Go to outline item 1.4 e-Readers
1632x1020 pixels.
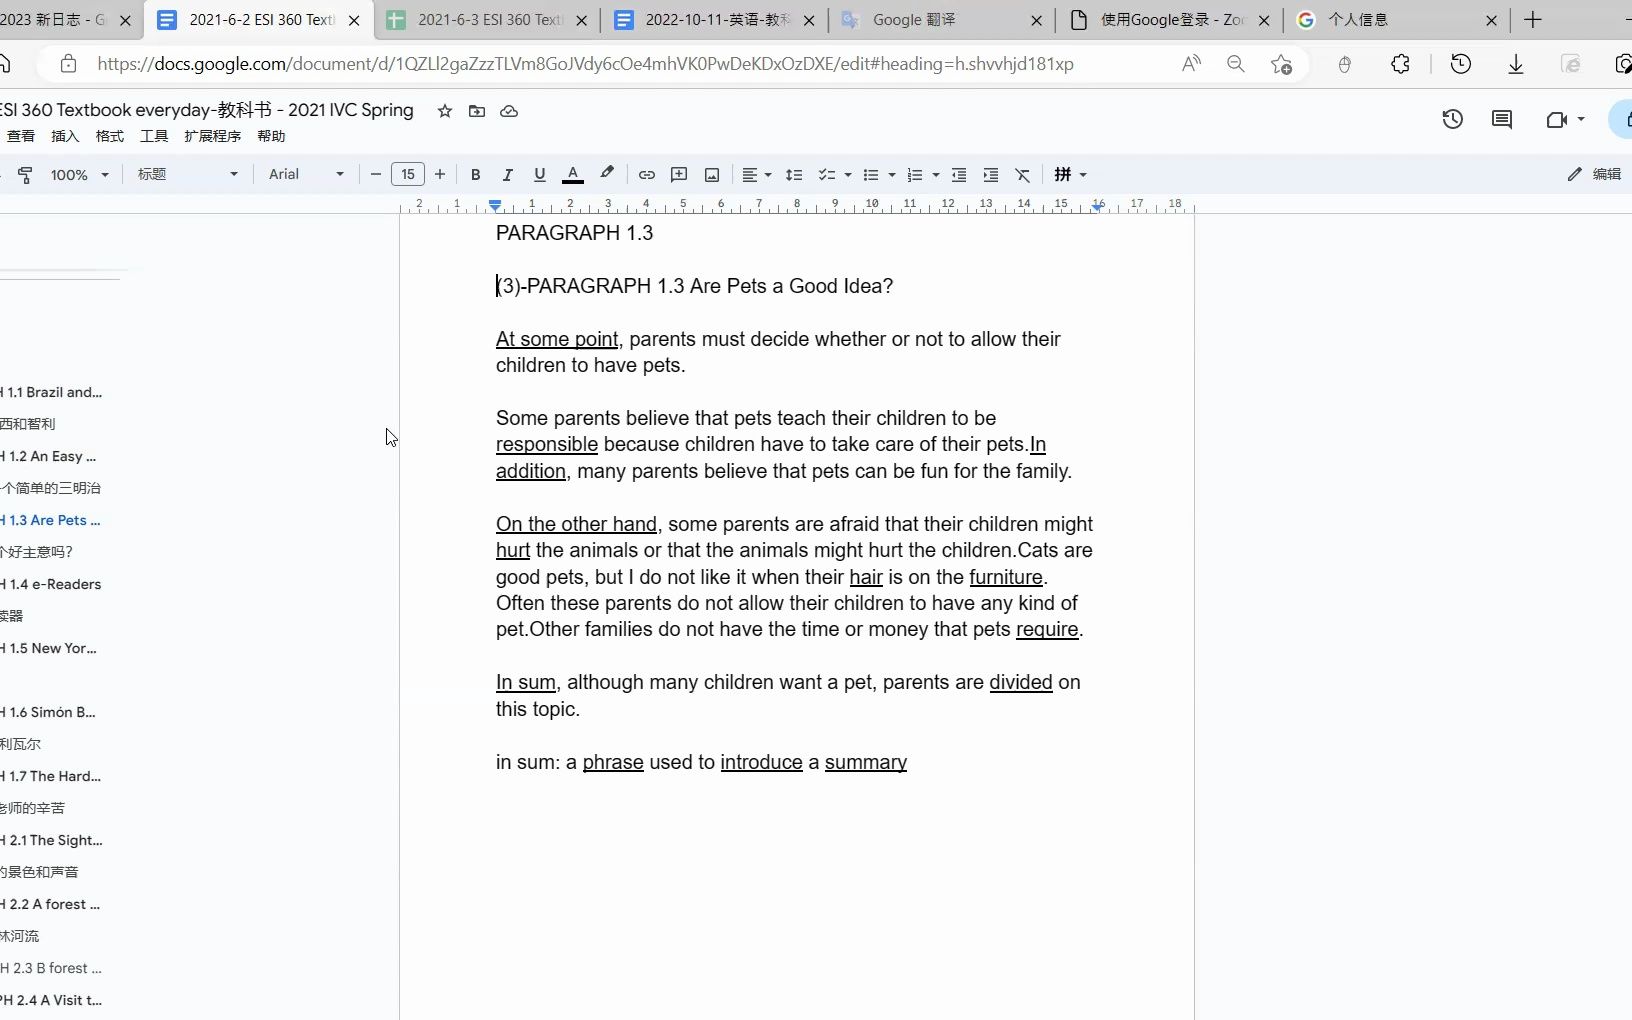coord(51,584)
